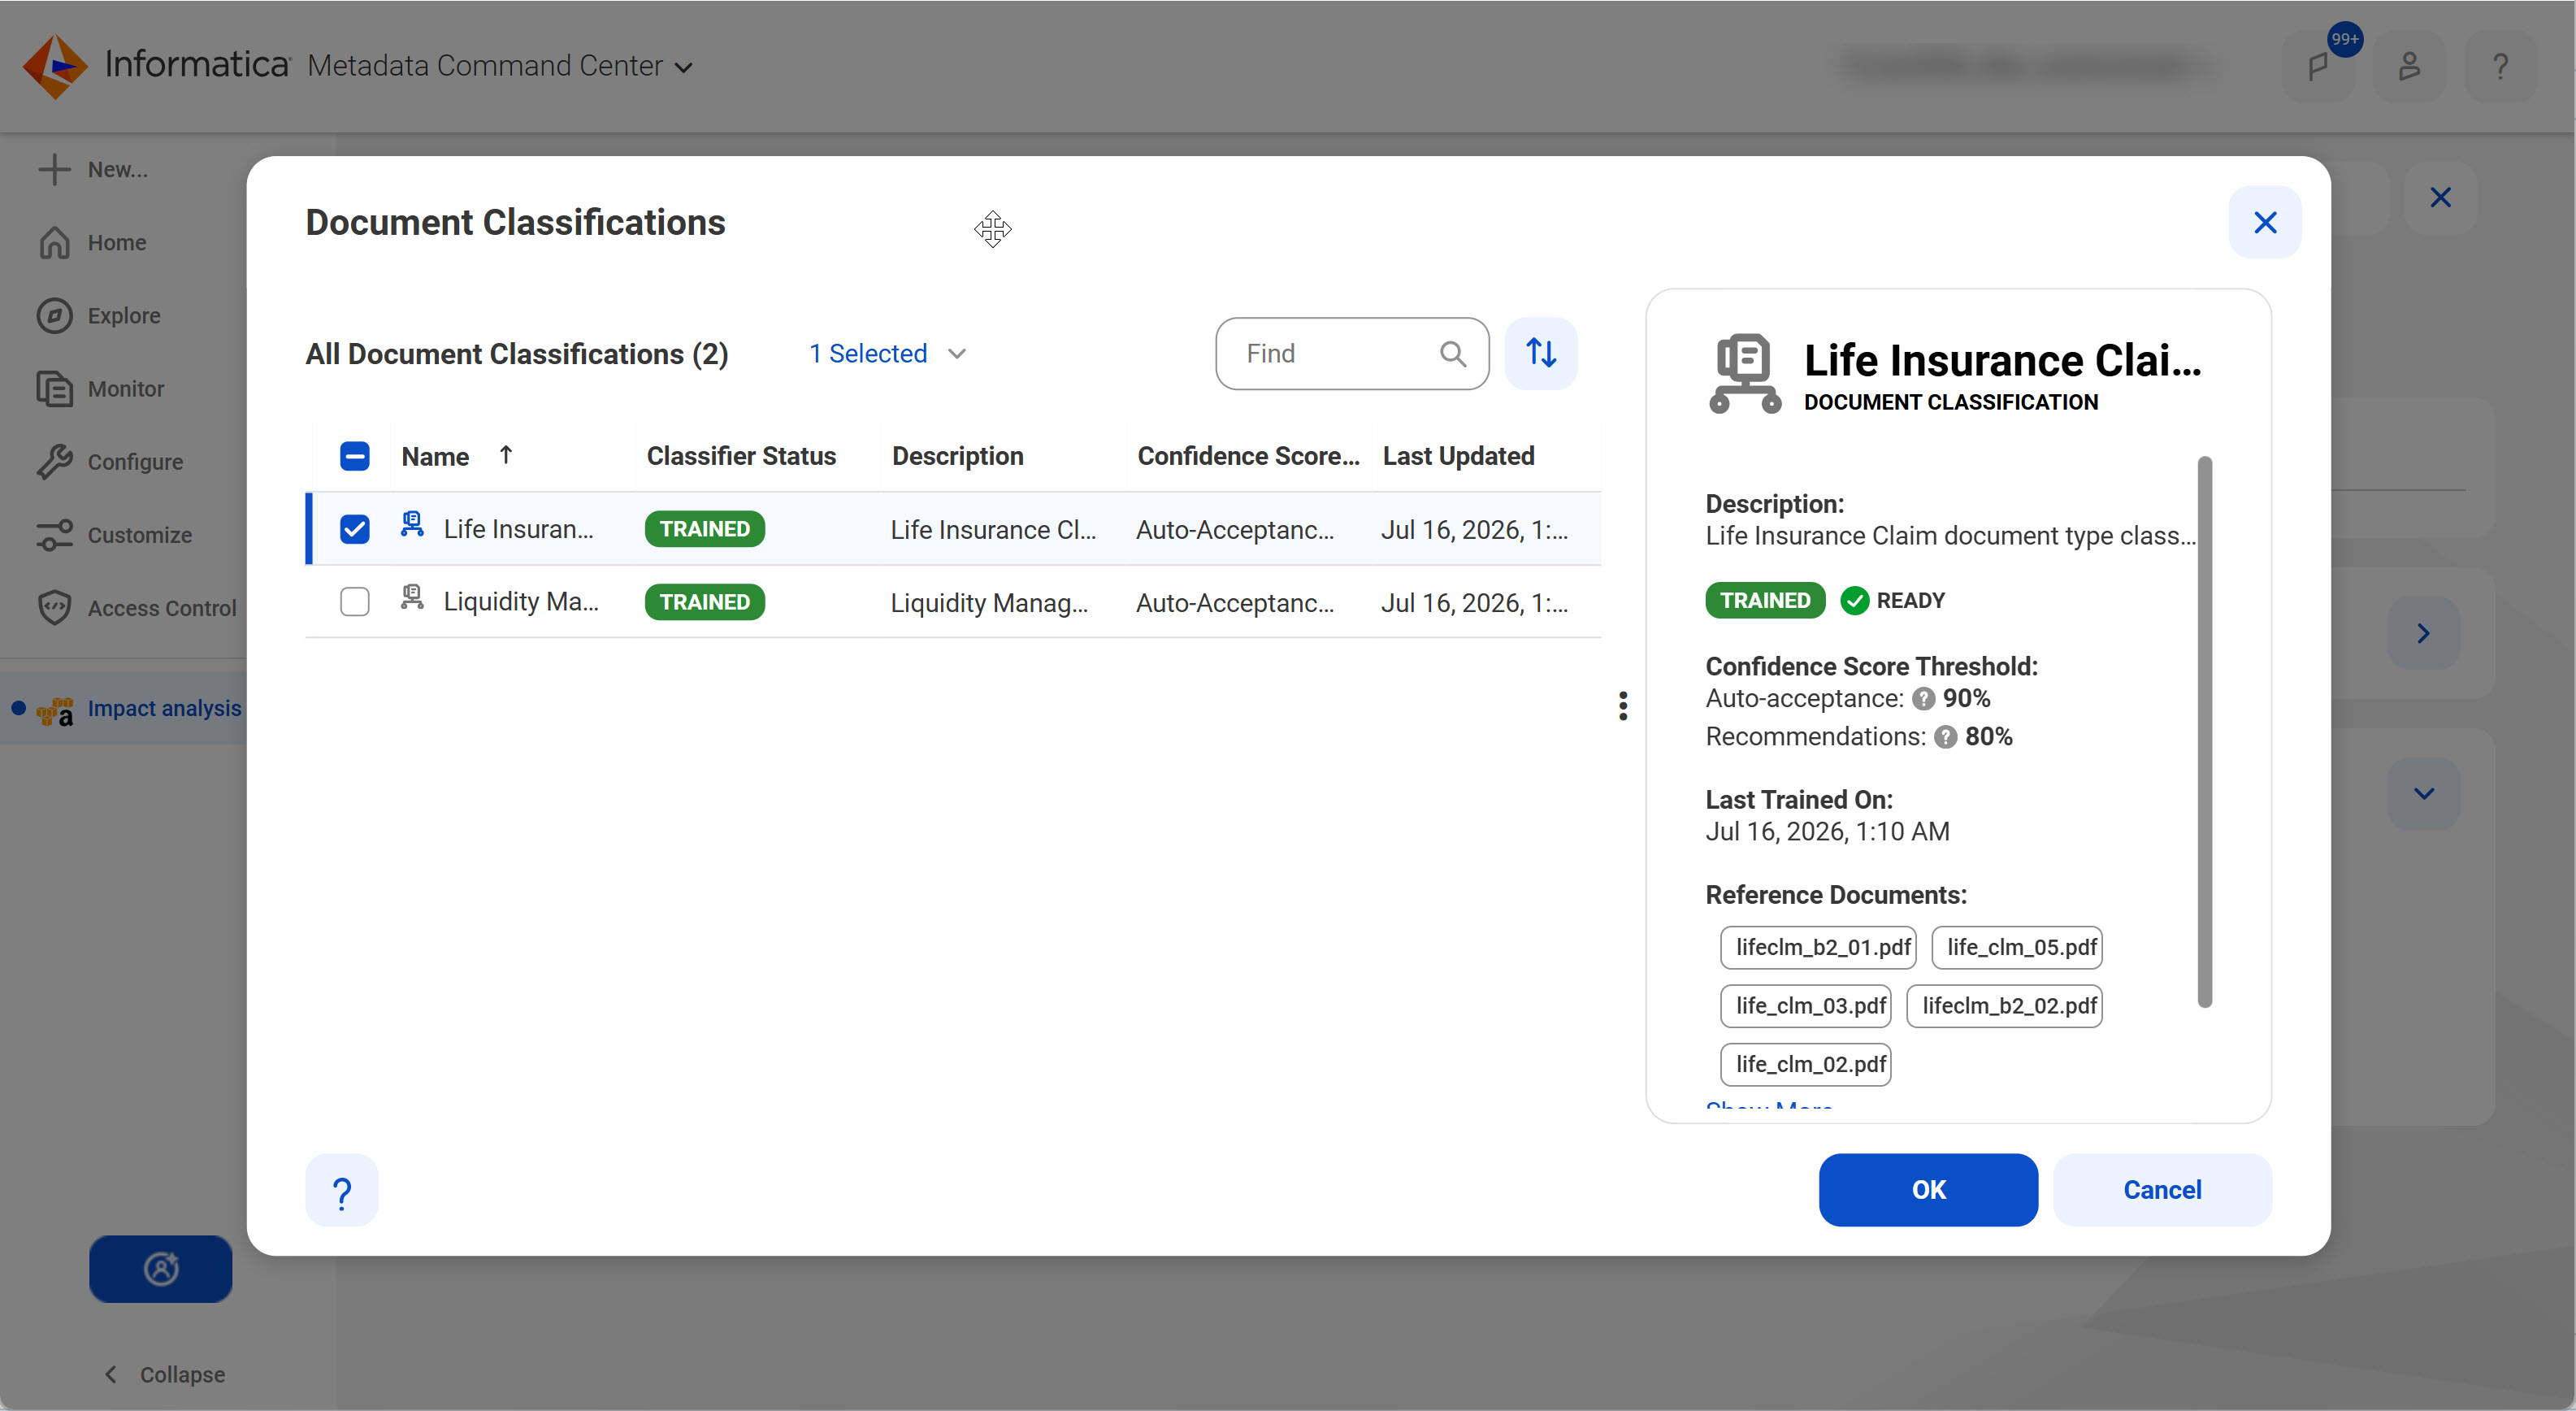The width and height of the screenshot is (2576, 1411).
Task: Click the TRAINED badge in the Life Insurance row
Action: pyautogui.click(x=704, y=528)
